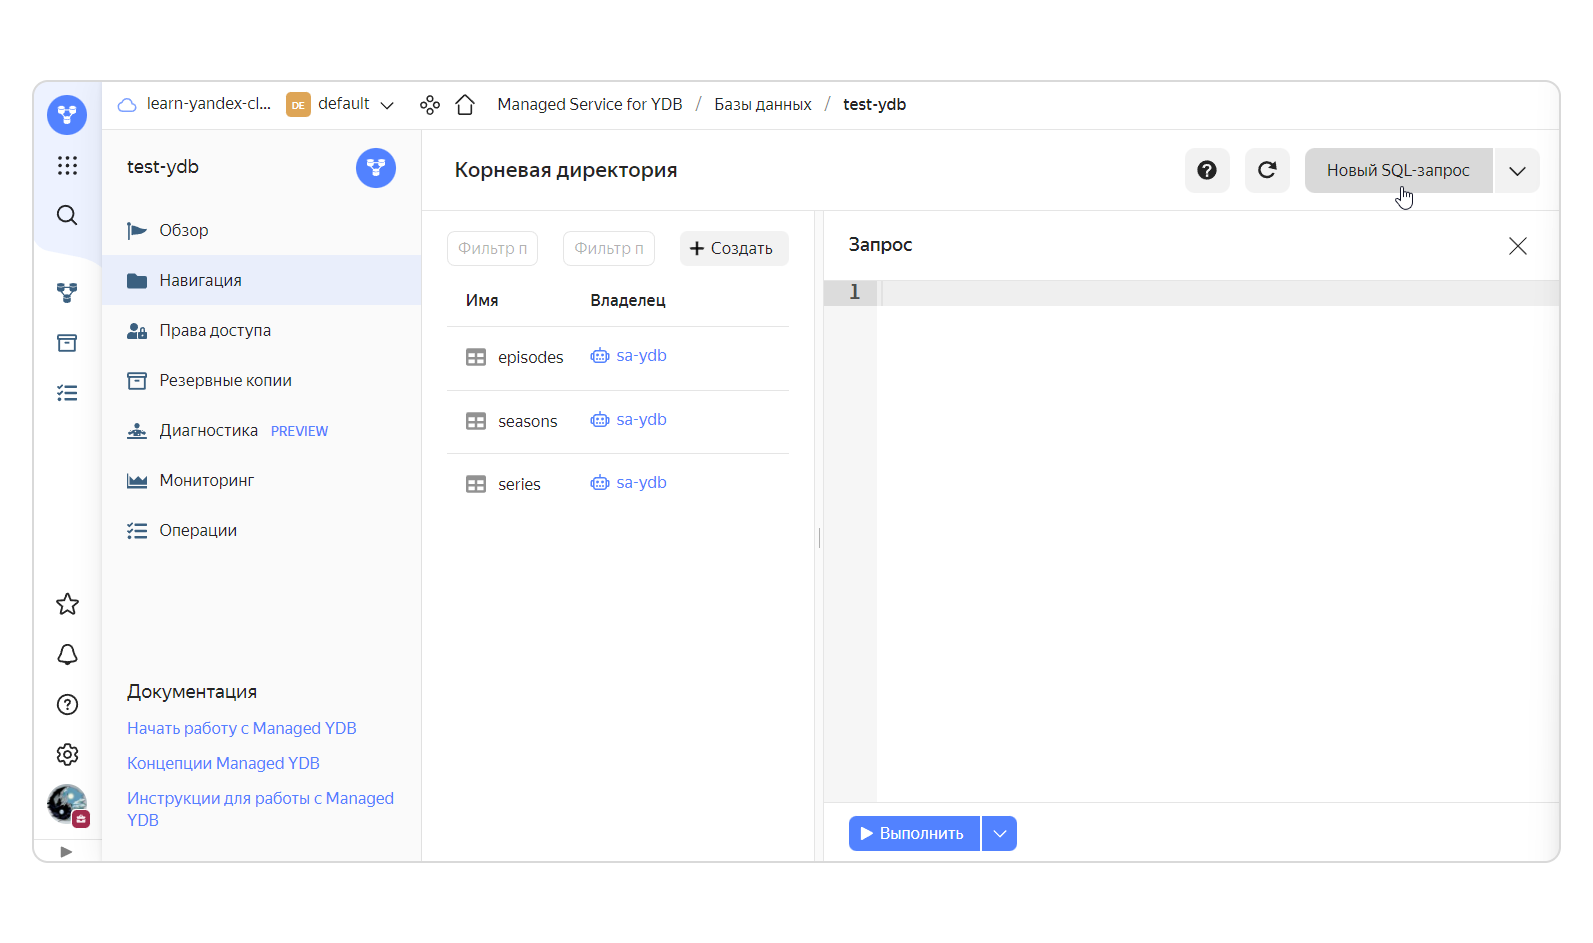The height and width of the screenshot is (943, 1593).
Task: Focus the second Фильтр owner field
Action: tap(609, 248)
